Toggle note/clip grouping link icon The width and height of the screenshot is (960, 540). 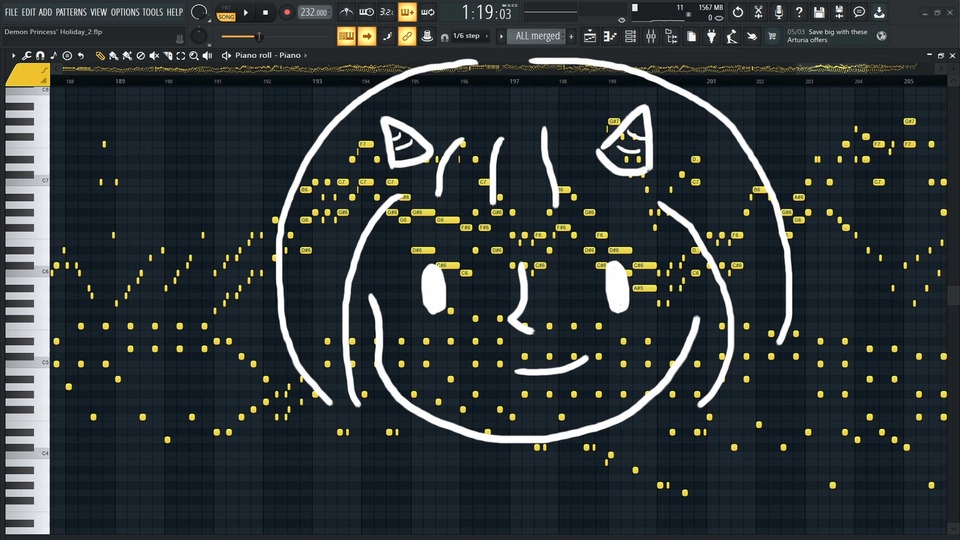click(407, 36)
